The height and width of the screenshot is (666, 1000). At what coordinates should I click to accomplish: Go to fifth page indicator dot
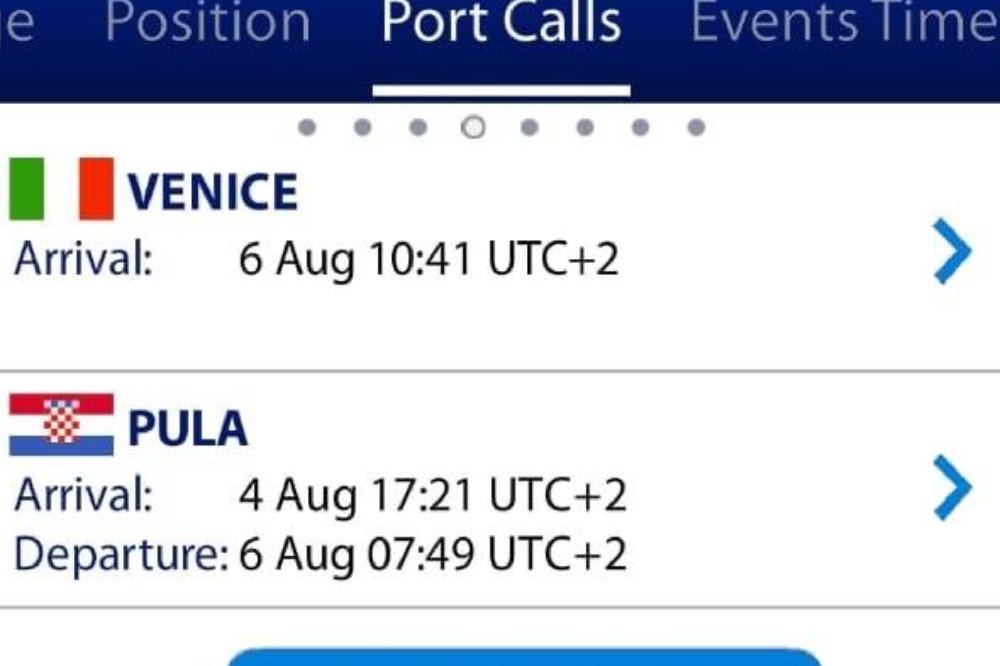click(x=529, y=128)
